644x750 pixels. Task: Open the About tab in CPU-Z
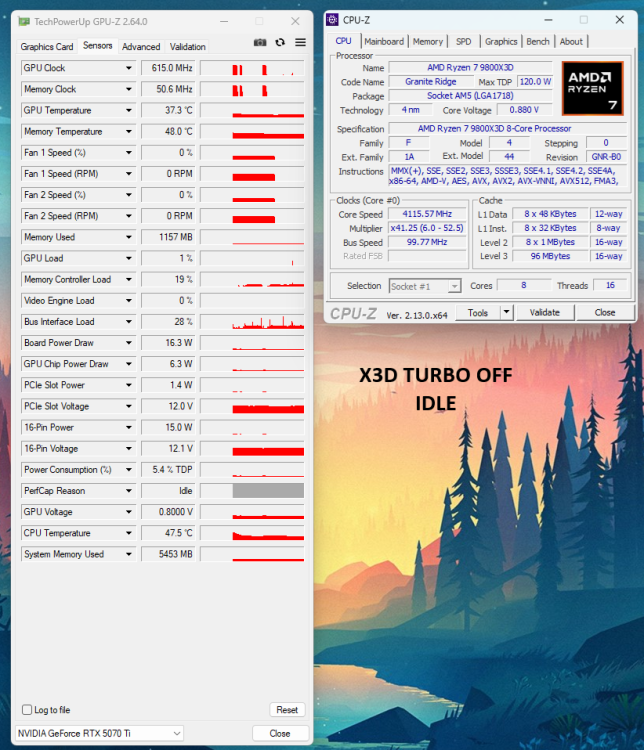pos(571,42)
